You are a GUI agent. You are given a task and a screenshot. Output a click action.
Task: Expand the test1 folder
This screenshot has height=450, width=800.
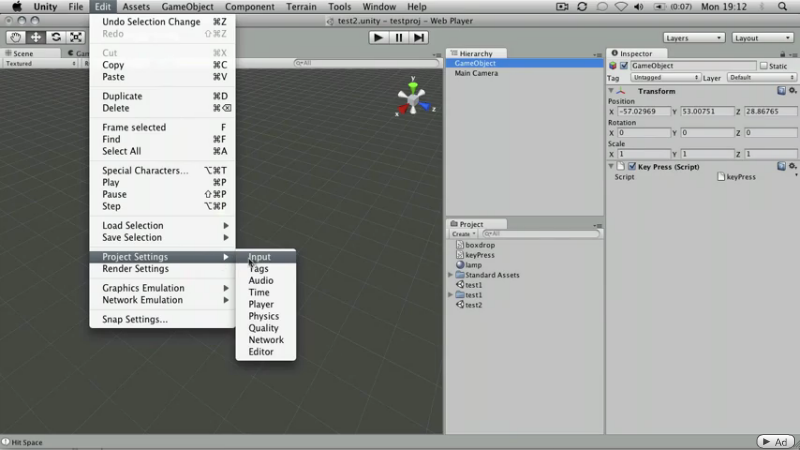451,294
